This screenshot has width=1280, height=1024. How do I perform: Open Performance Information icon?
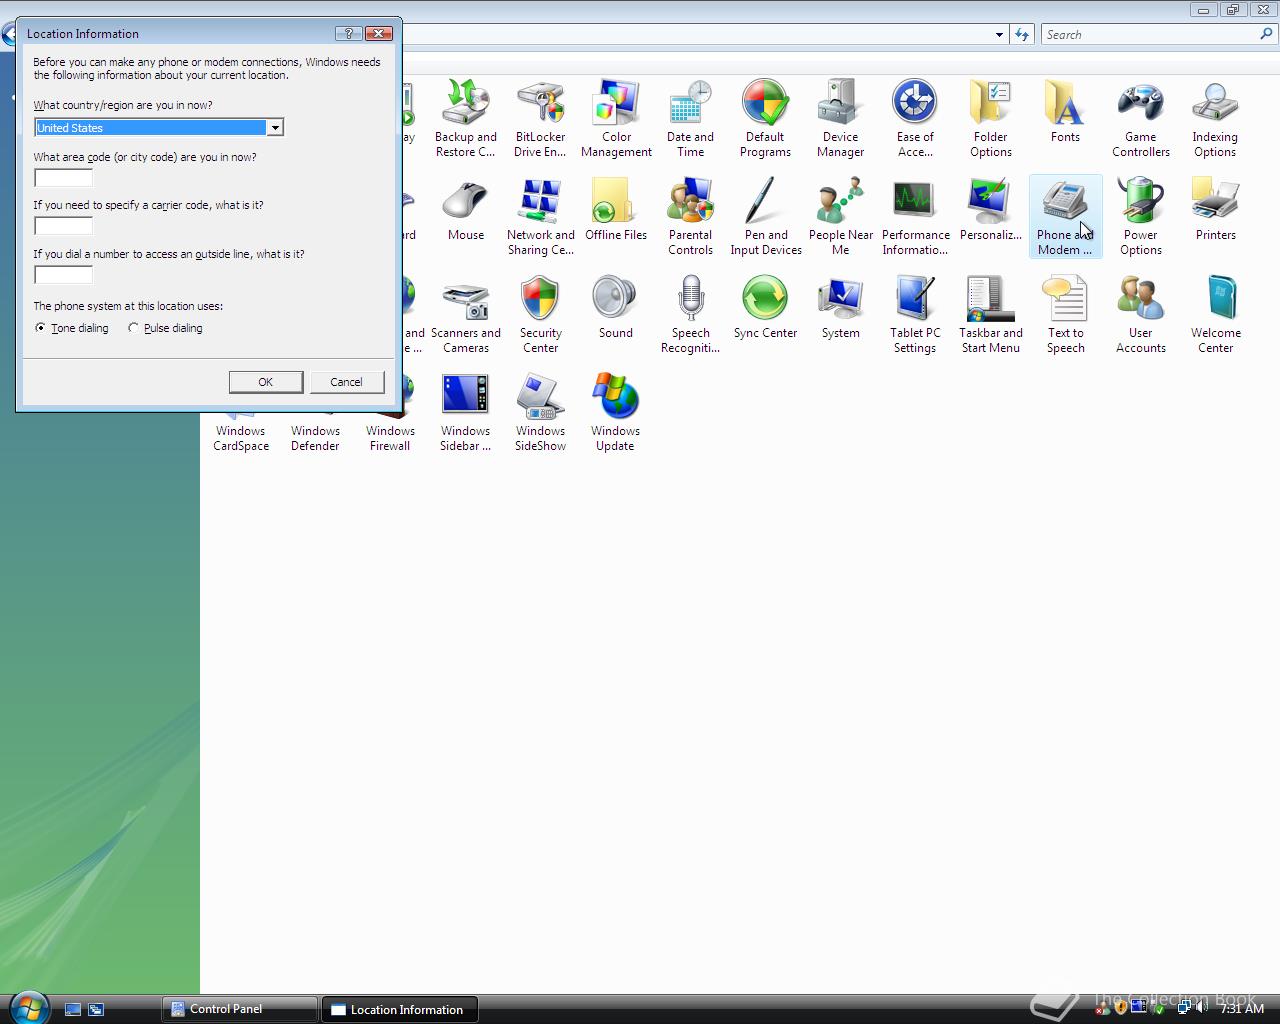click(915, 216)
